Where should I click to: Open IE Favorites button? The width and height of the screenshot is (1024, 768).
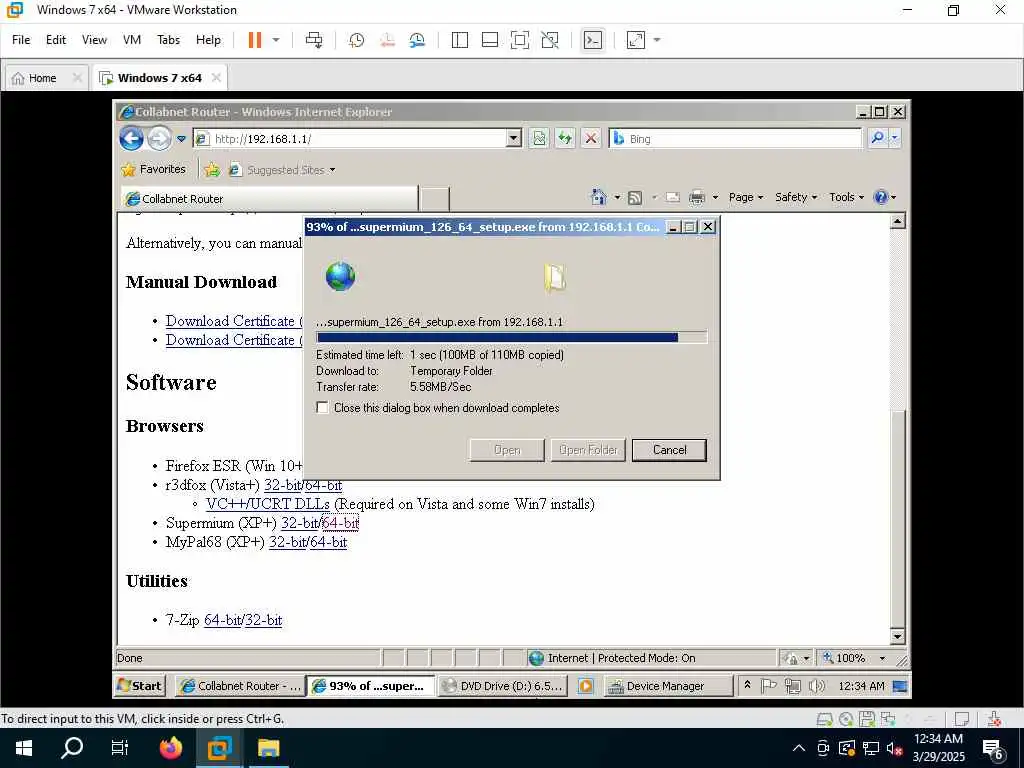[154, 169]
